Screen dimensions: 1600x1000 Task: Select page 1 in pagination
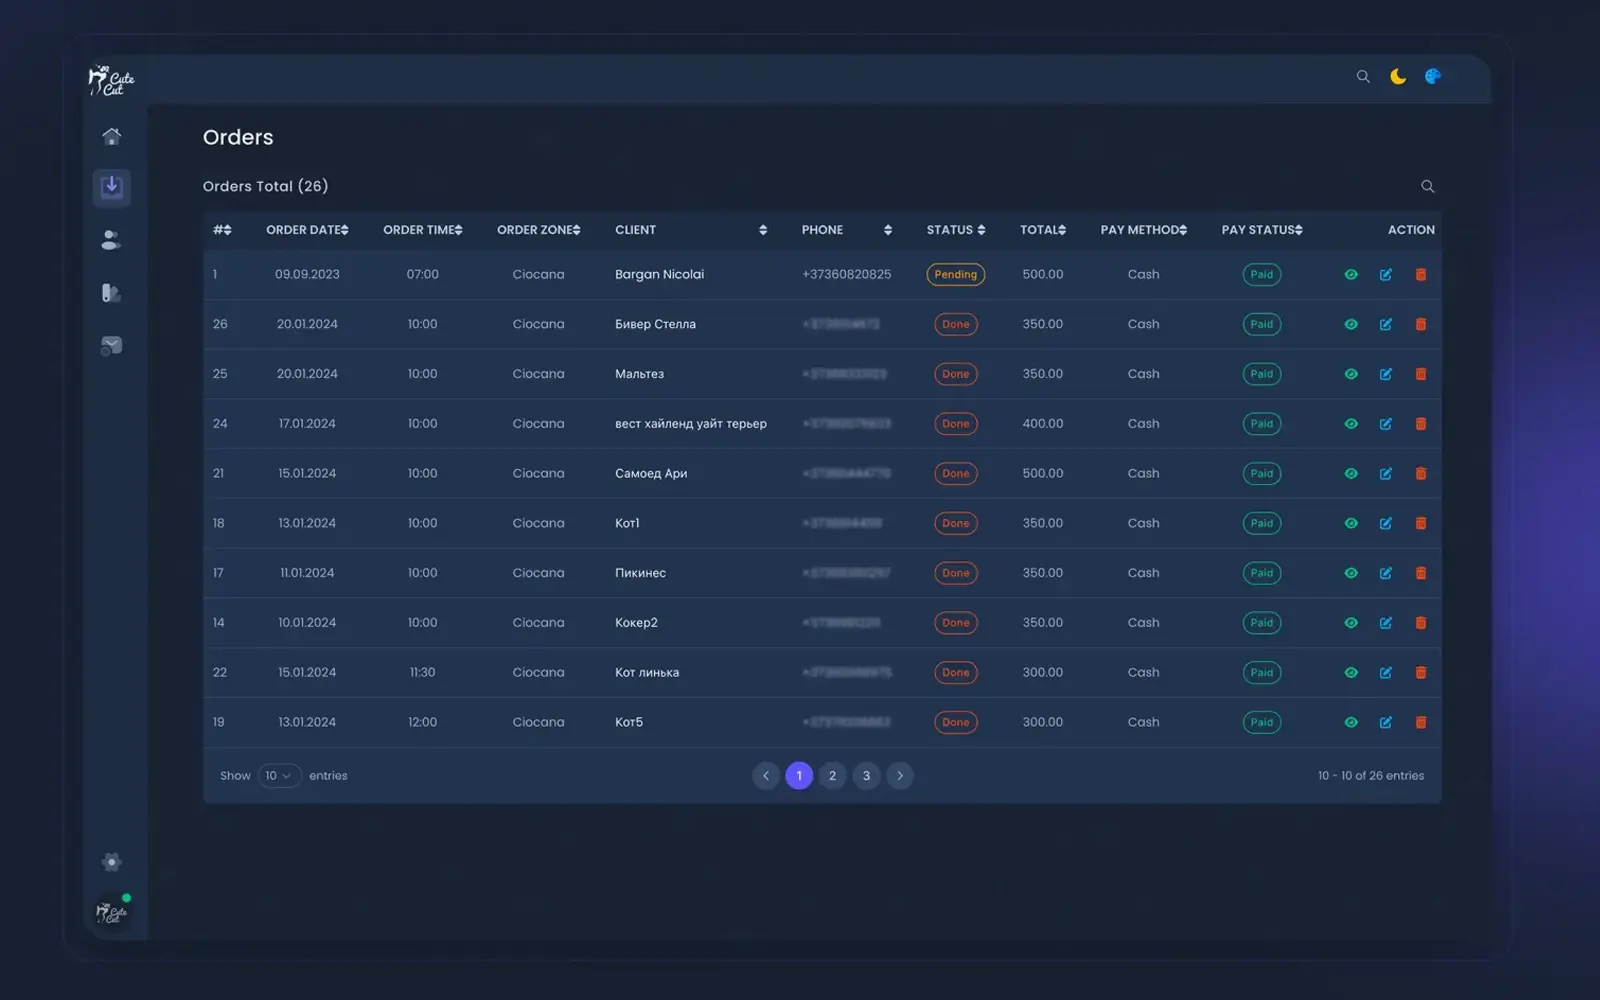(x=799, y=776)
